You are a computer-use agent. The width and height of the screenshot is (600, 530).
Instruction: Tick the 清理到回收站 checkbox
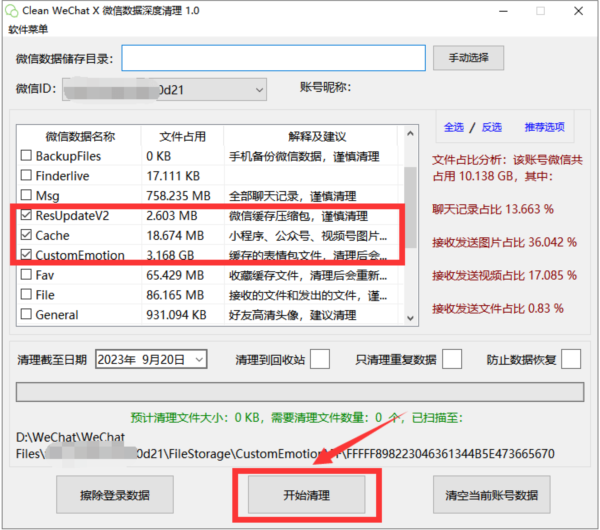320,359
